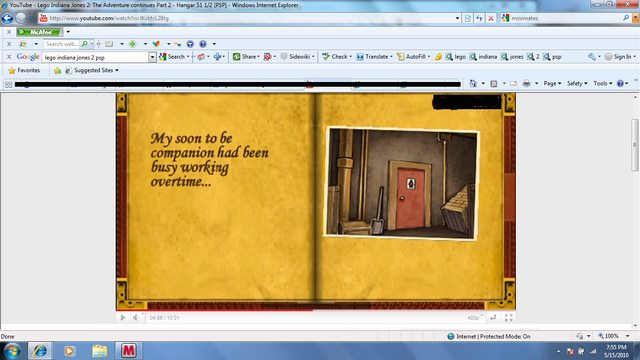Expand the address bar history dropdown arrow
The width and height of the screenshot is (640, 360).
click(x=457, y=18)
